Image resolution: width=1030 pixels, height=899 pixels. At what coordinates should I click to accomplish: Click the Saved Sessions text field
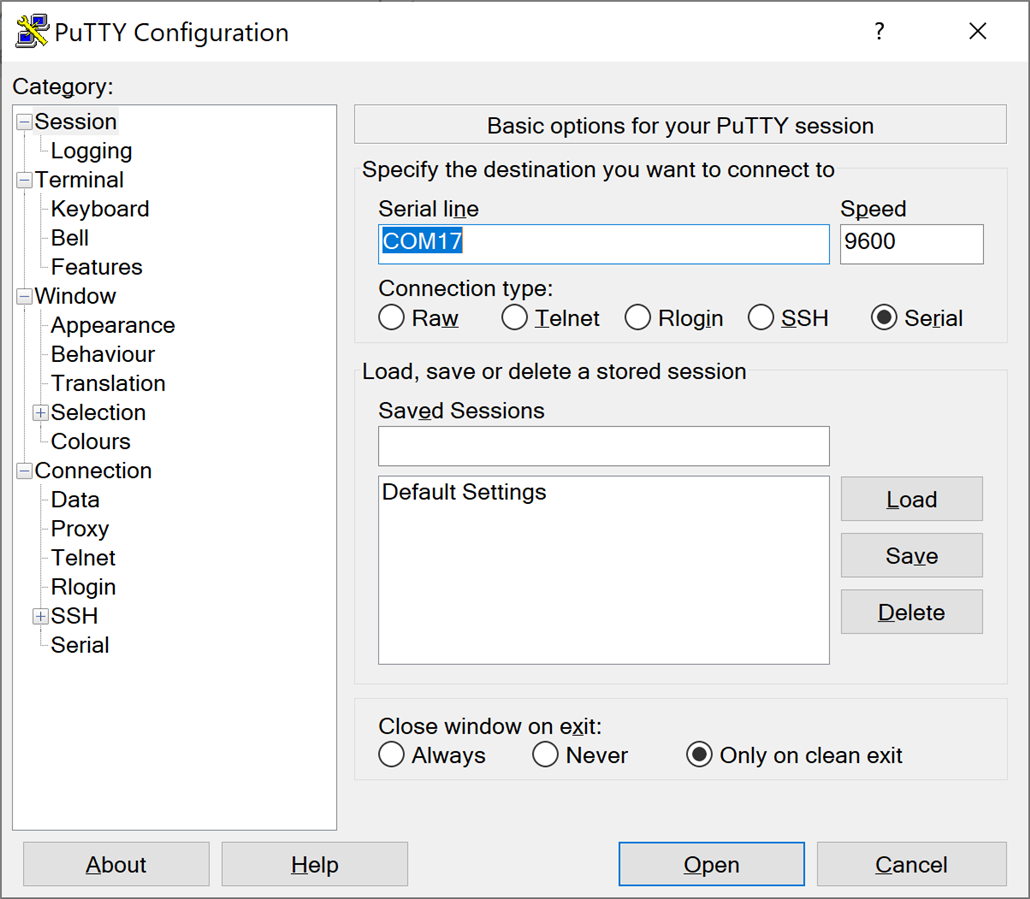click(603, 446)
